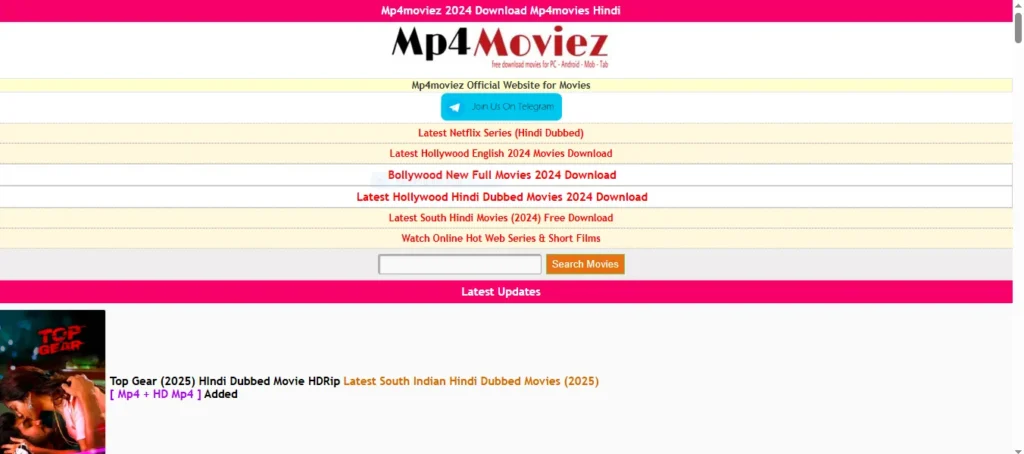Click the Telegram paper-plane icon
The width and height of the screenshot is (1024, 454).
(455, 107)
